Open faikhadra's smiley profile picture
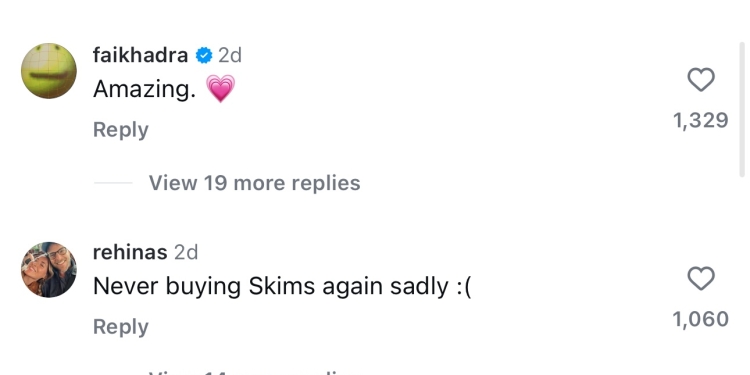The image size is (750, 375). pyautogui.click(x=49, y=71)
